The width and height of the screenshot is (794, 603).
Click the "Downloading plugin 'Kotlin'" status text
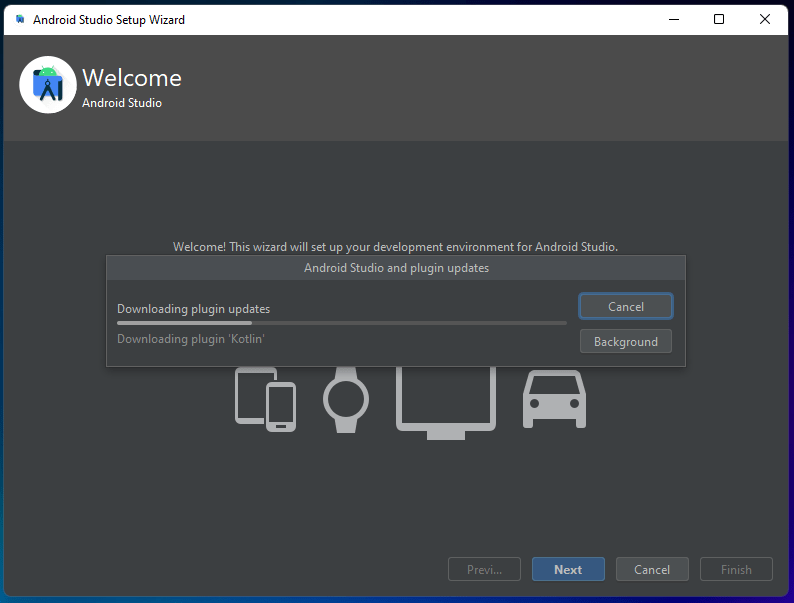point(191,339)
